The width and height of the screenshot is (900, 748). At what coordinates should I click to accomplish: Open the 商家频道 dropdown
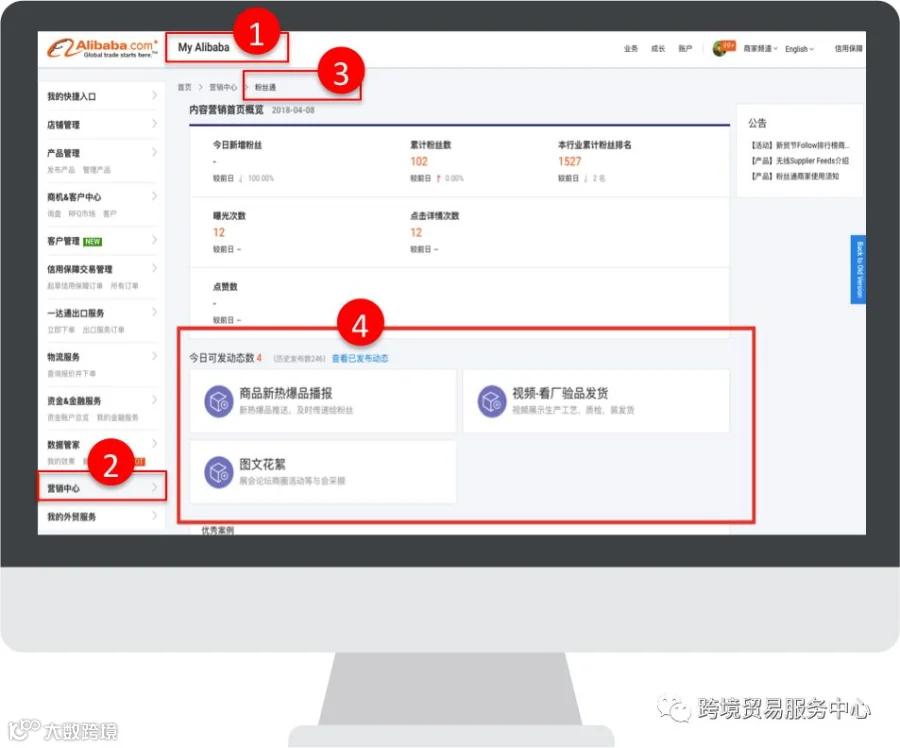(x=760, y=49)
